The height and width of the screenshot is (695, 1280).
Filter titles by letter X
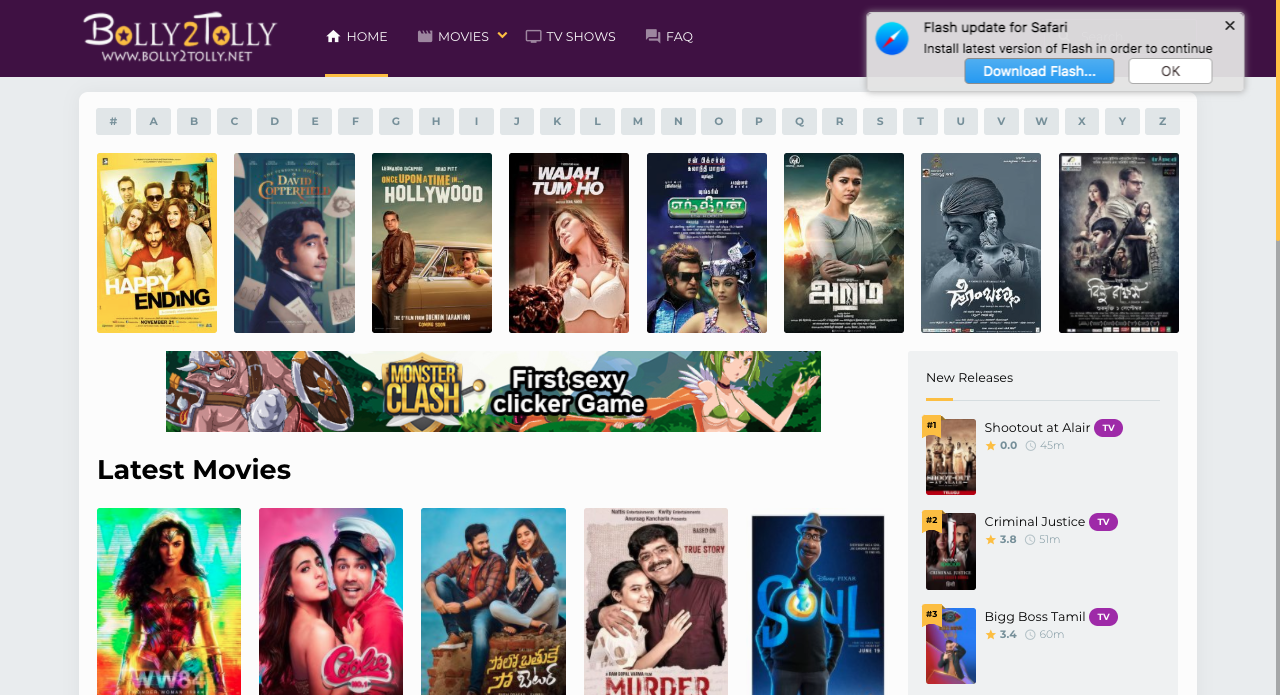point(1082,121)
